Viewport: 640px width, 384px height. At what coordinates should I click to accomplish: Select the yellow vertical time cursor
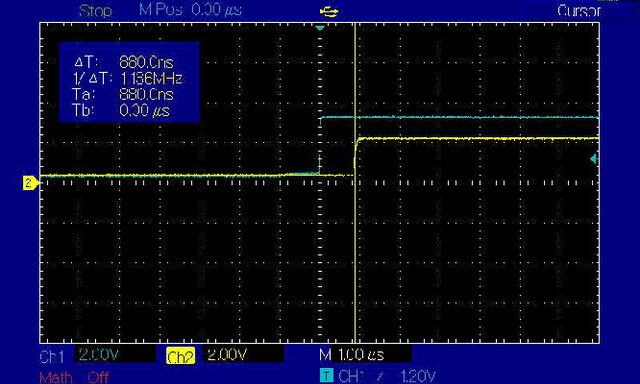tap(355, 183)
